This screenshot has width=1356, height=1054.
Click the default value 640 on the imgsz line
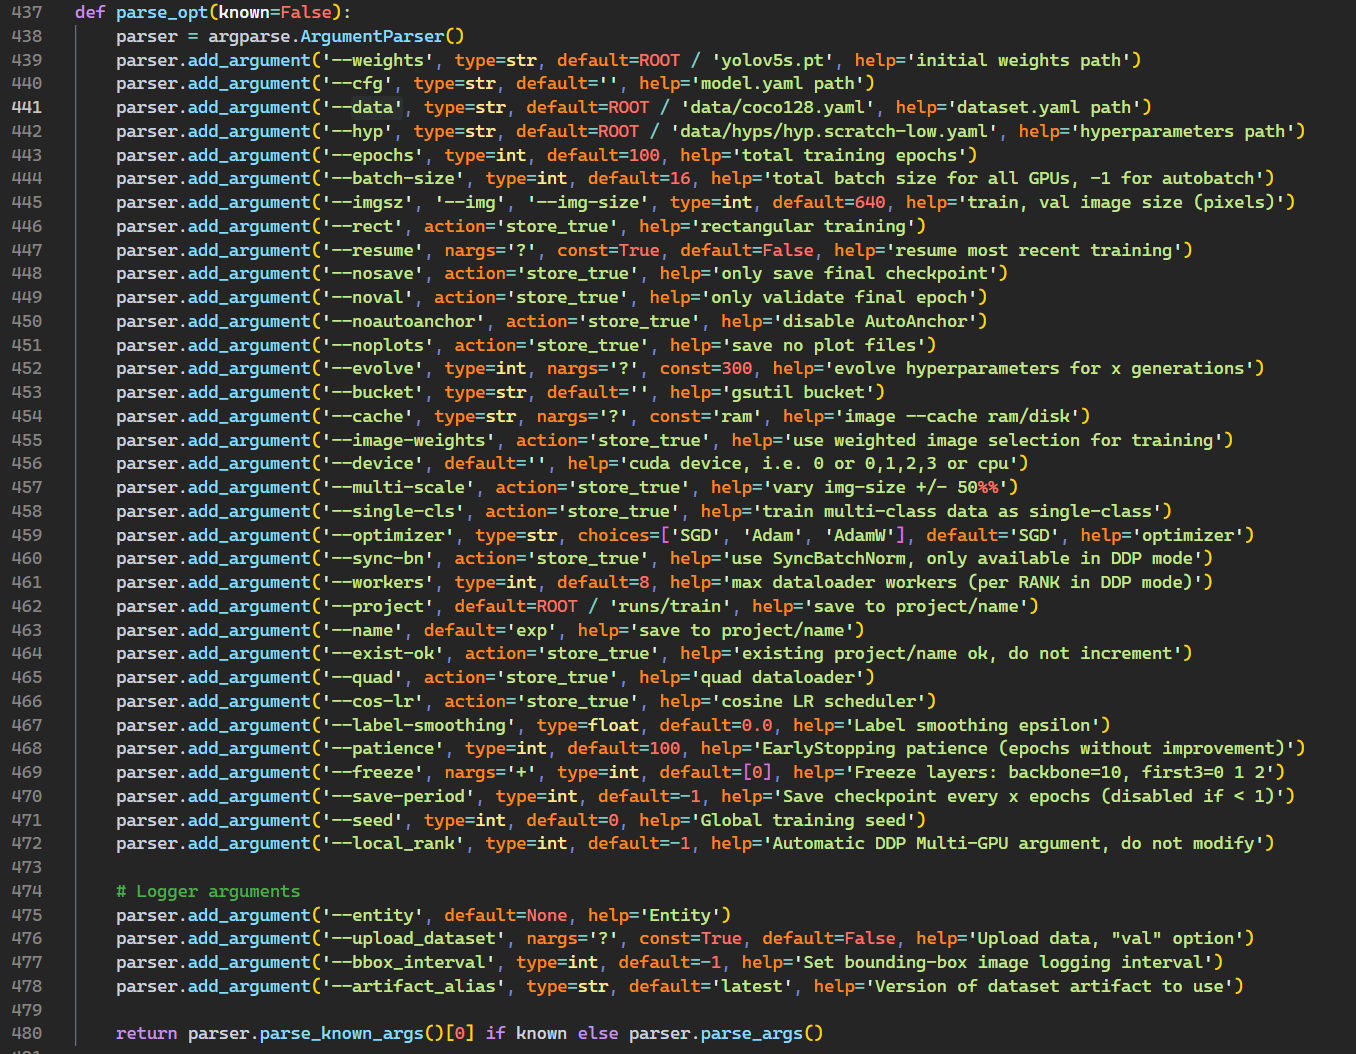point(870,202)
